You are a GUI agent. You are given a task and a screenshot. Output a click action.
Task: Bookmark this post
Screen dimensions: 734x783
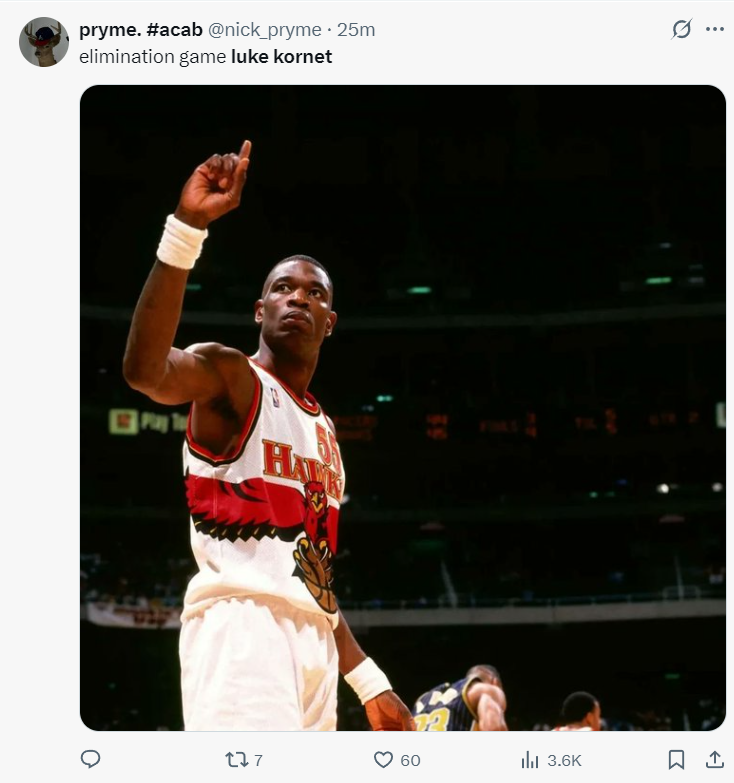tap(676, 760)
